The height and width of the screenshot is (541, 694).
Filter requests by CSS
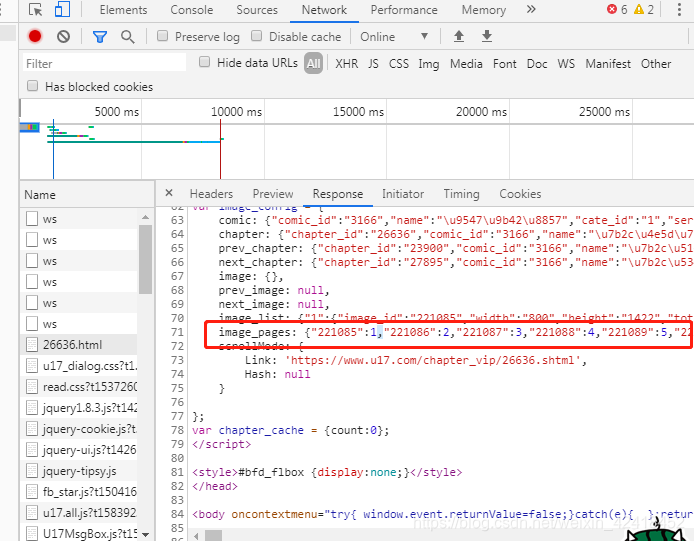[x=399, y=64]
